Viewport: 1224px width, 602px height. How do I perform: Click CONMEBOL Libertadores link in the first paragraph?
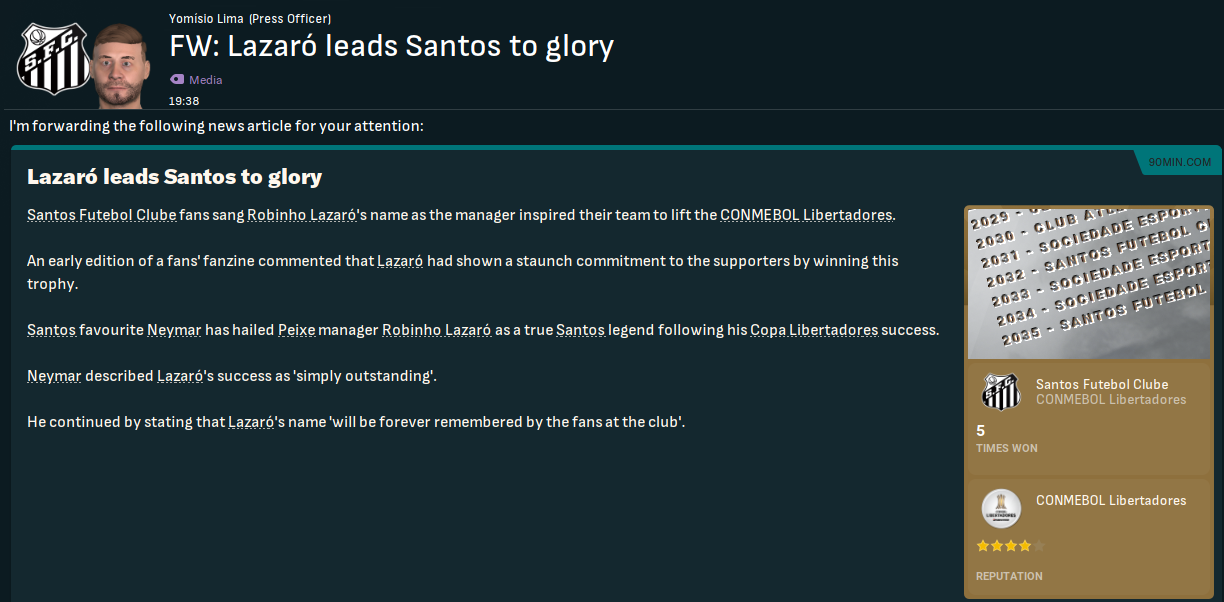806,215
